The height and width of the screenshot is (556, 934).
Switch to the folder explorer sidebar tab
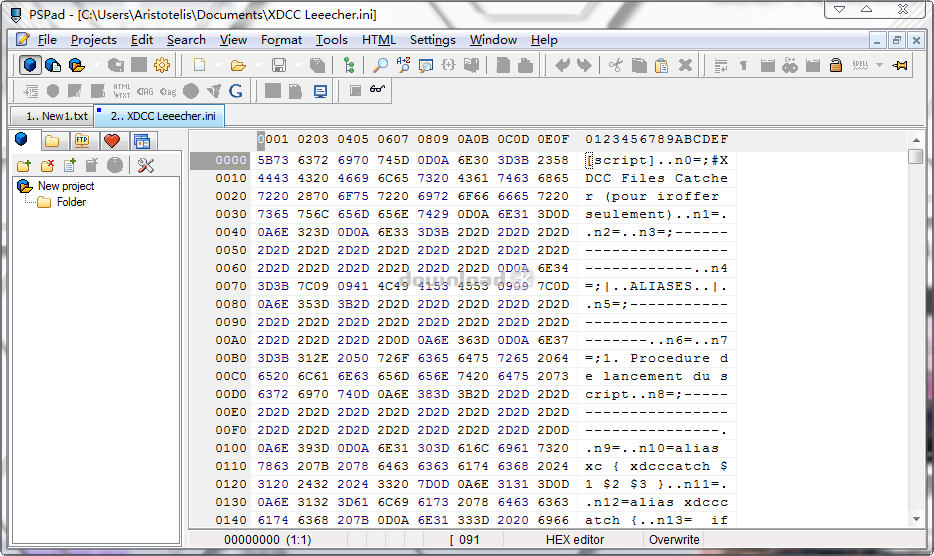52,141
